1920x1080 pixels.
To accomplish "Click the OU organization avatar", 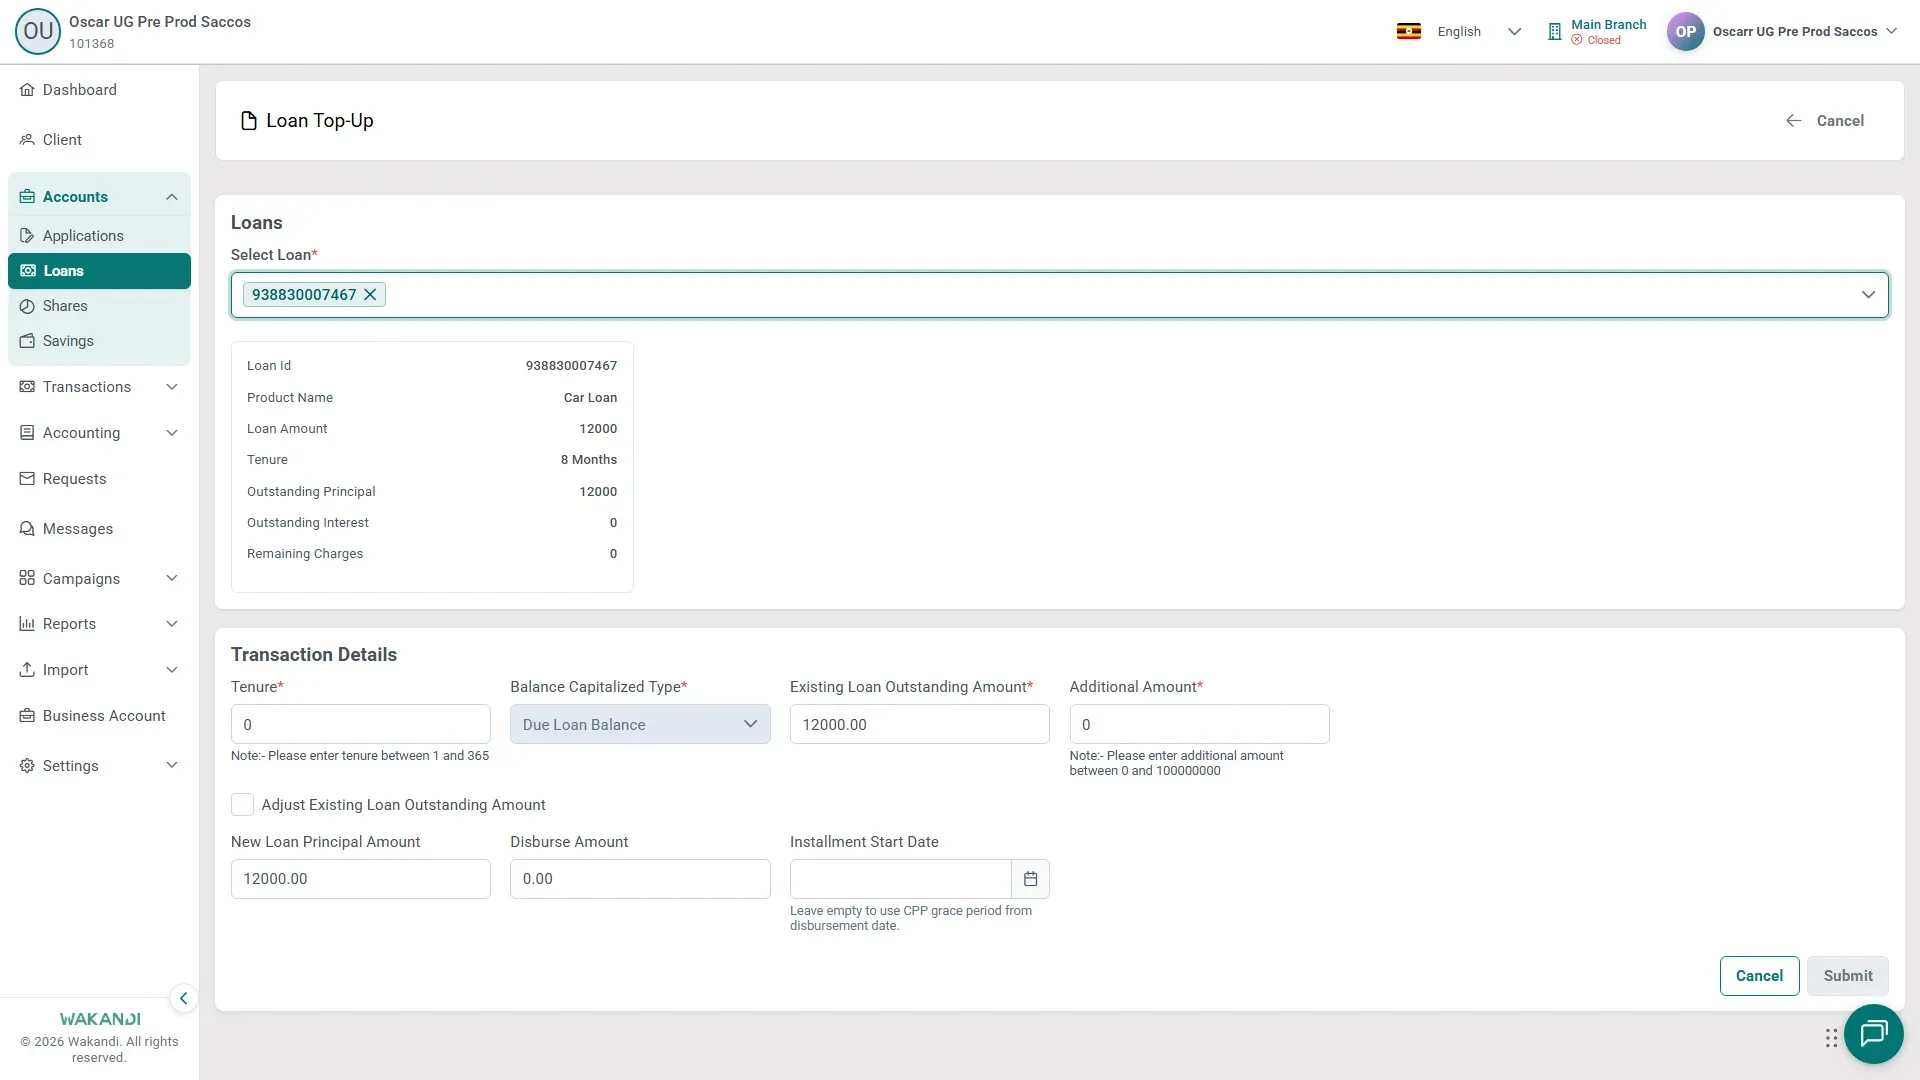I will pos(38,31).
